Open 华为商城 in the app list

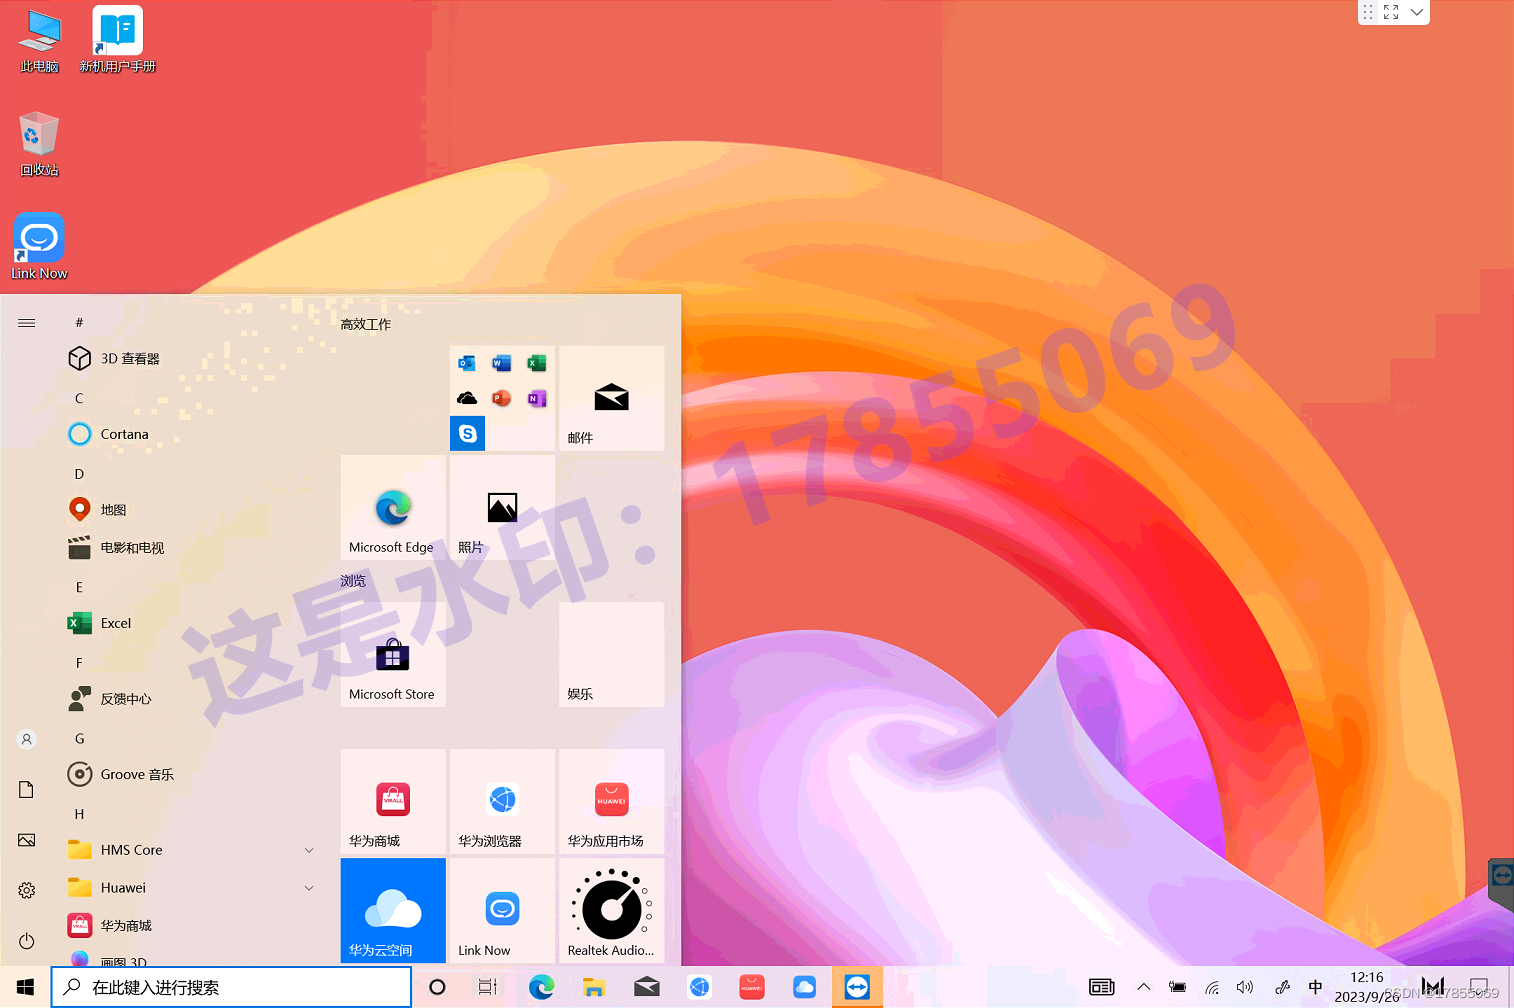coord(190,926)
